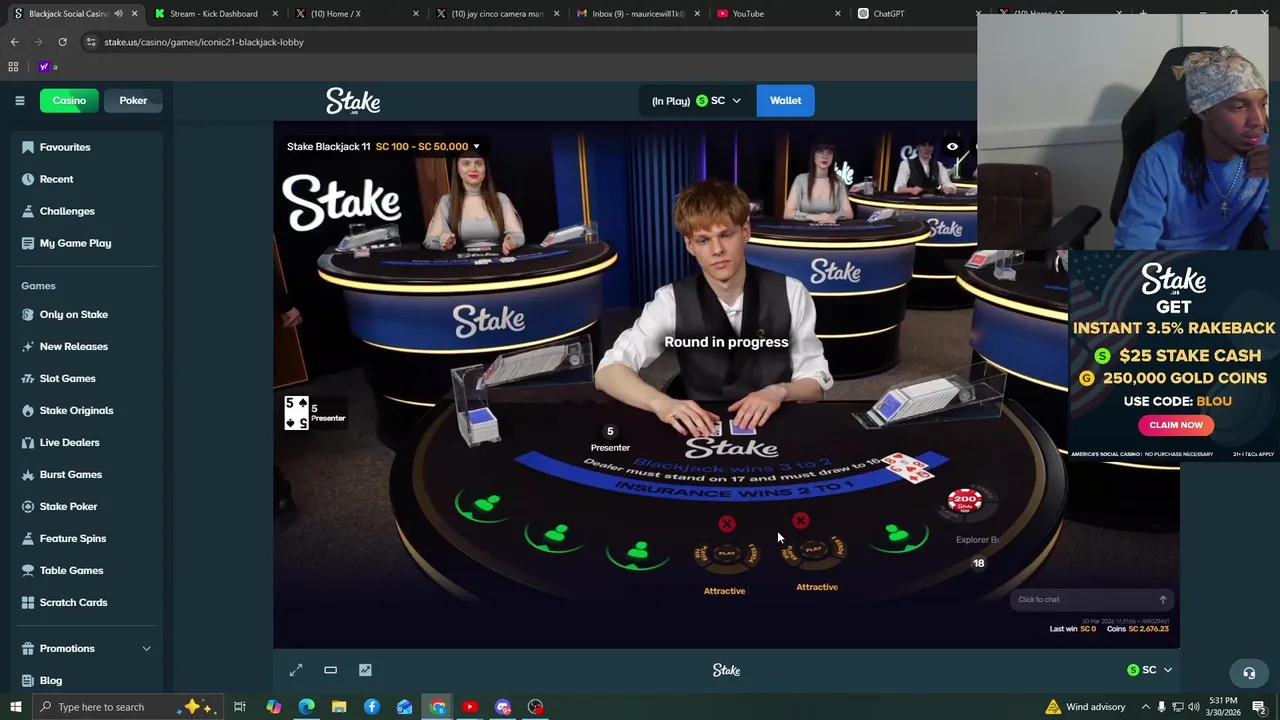Mute audio on the Blackjack tab

[x=118, y=14]
